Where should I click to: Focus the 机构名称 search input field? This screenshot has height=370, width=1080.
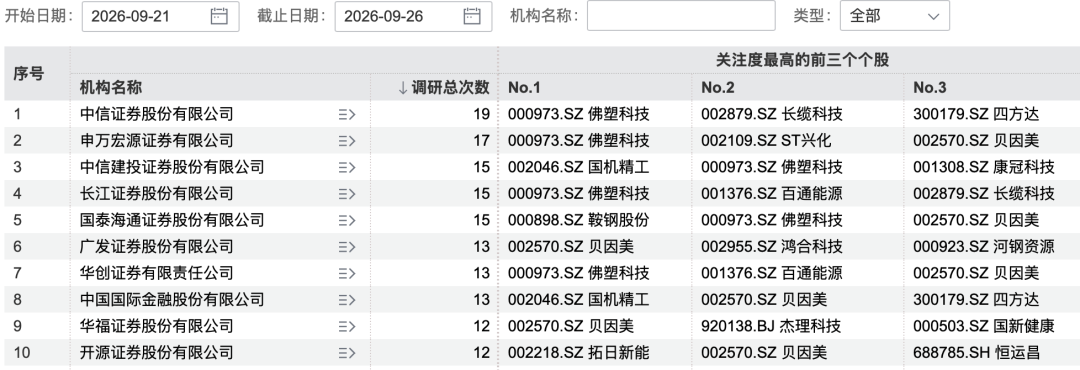[x=681, y=16]
